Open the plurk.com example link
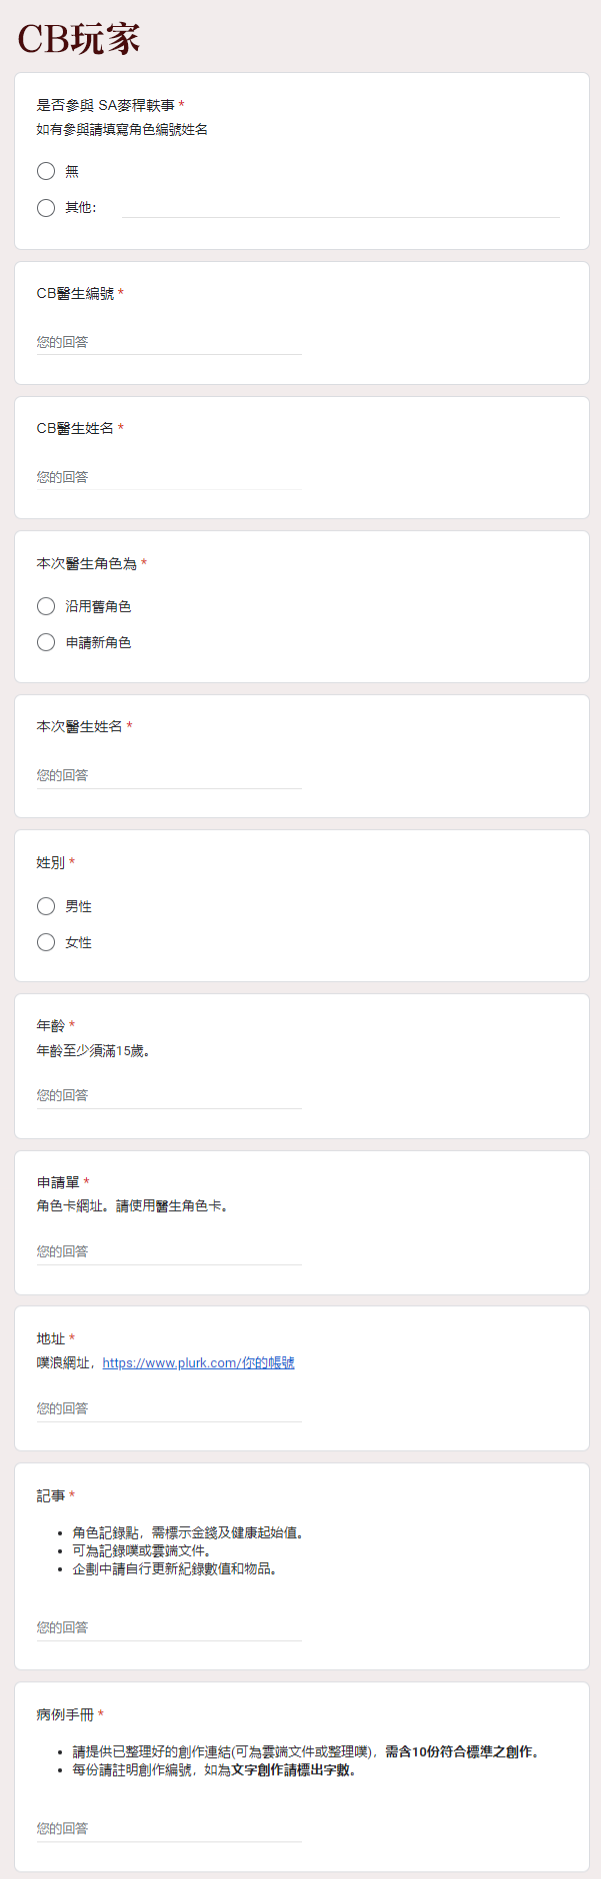This screenshot has width=601, height=1879. 198,1363
